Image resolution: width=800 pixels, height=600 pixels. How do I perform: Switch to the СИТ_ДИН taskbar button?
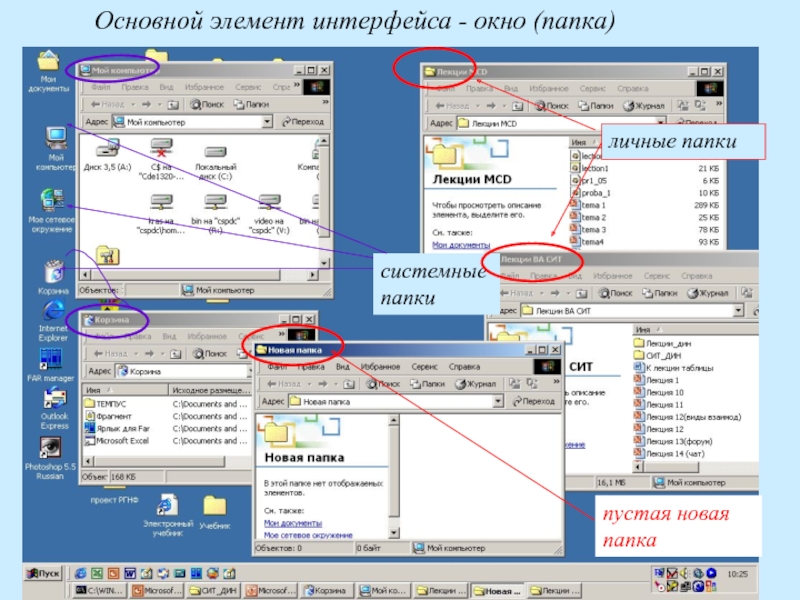pyautogui.click(x=213, y=590)
